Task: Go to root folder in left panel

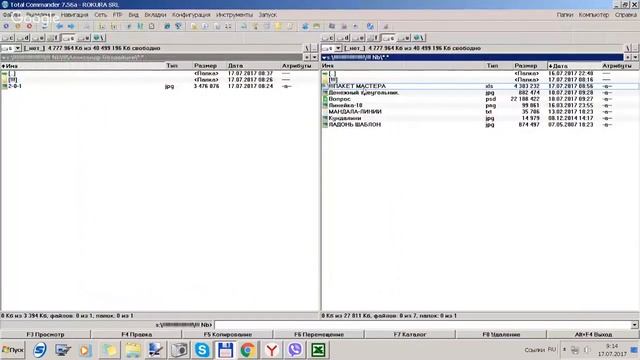Action: click(307, 48)
